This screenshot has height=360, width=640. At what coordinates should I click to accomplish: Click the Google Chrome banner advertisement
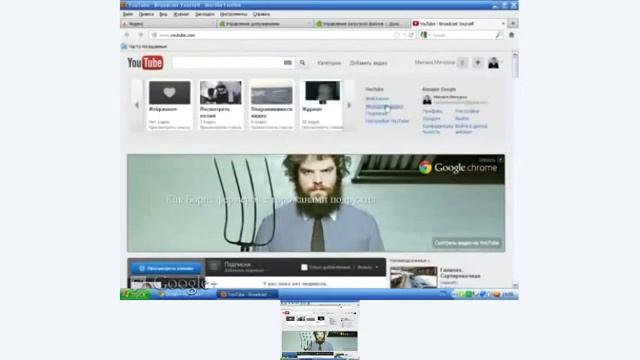click(x=316, y=203)
